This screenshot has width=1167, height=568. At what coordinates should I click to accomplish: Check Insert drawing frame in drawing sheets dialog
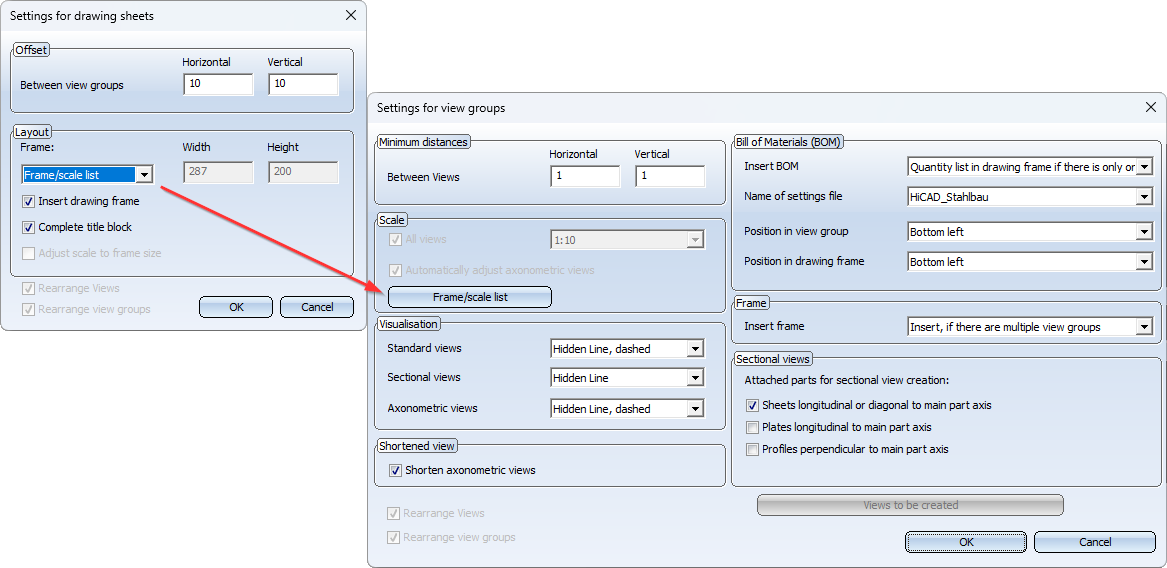[x=28, y=201]
